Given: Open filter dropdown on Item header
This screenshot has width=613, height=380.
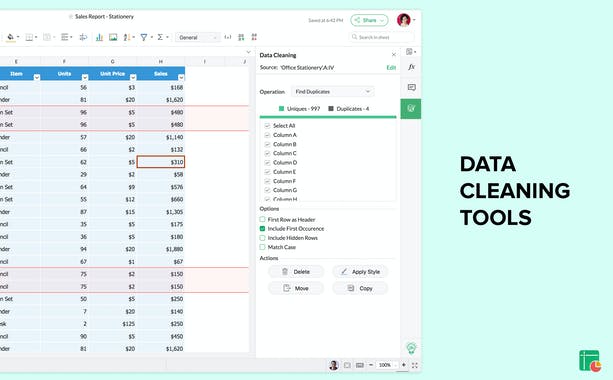Looking at the screenshot, I should (x=37, y=77).
